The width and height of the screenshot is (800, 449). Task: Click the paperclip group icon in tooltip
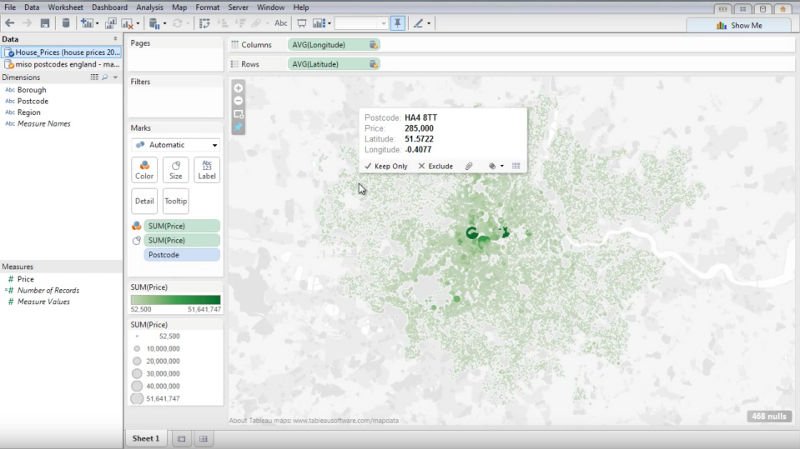tap(468, 166)
